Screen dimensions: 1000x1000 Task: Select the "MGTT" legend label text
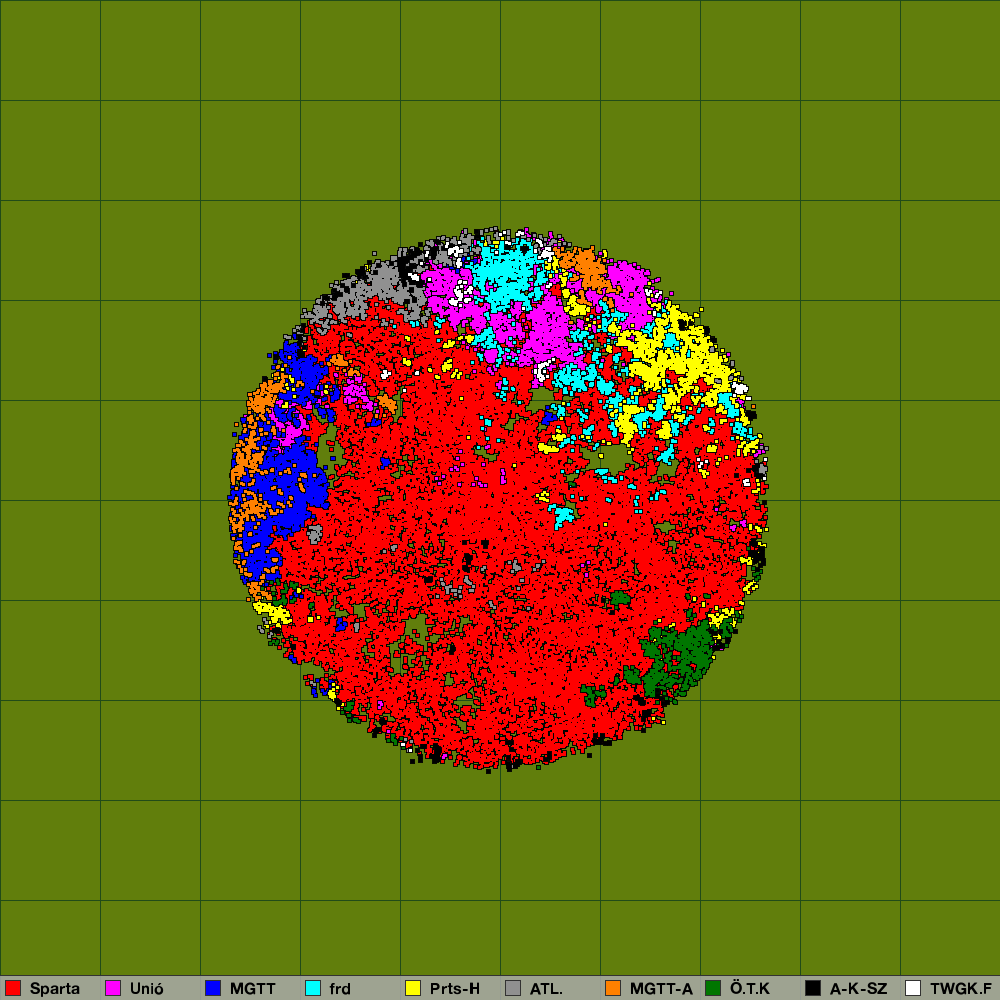click(253, 989)
